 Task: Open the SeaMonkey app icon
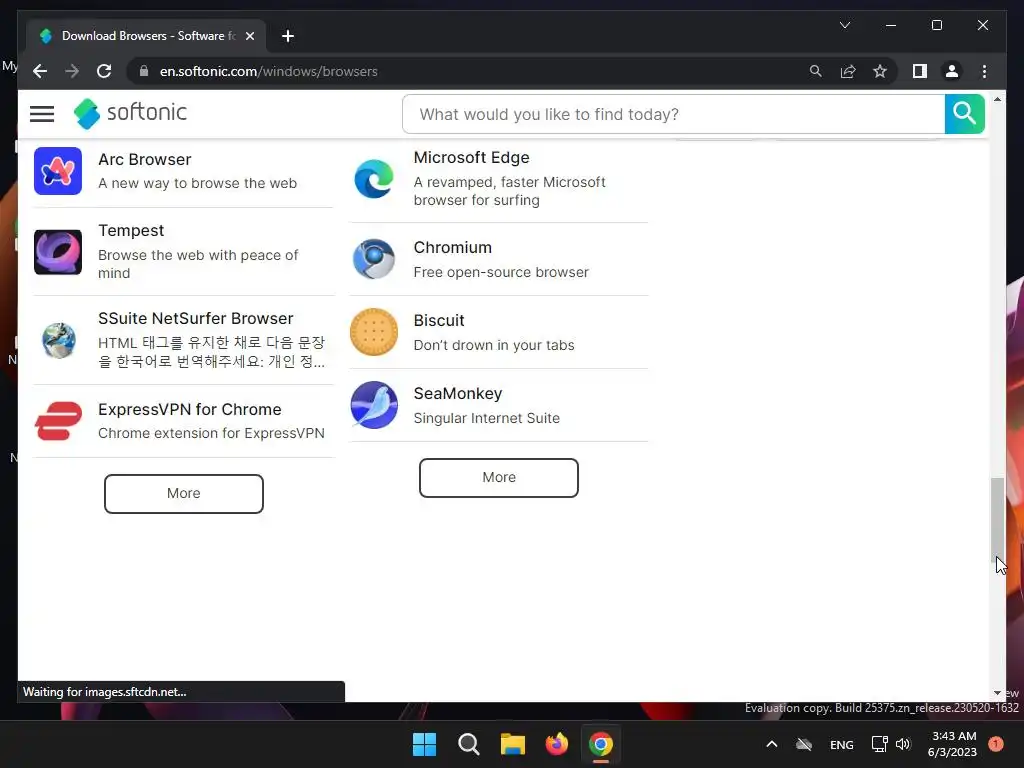[x=374, y=406]
